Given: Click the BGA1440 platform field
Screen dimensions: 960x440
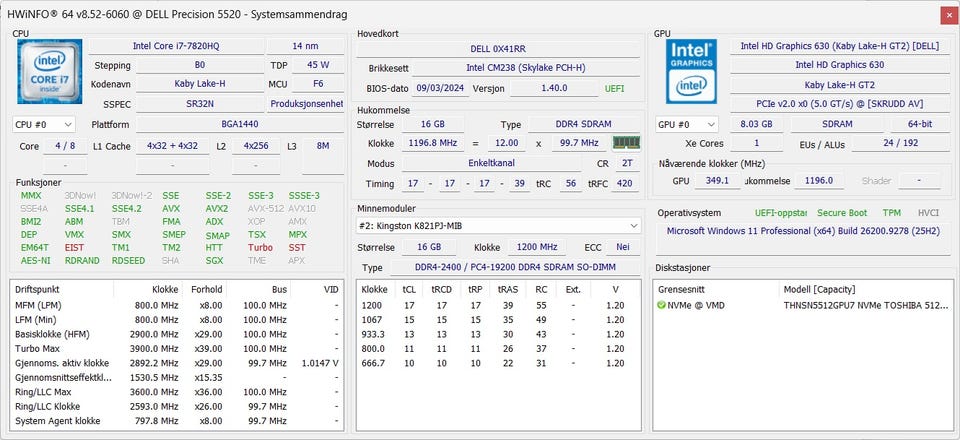Looking at the screenshot, I should (x=239, y=124).
